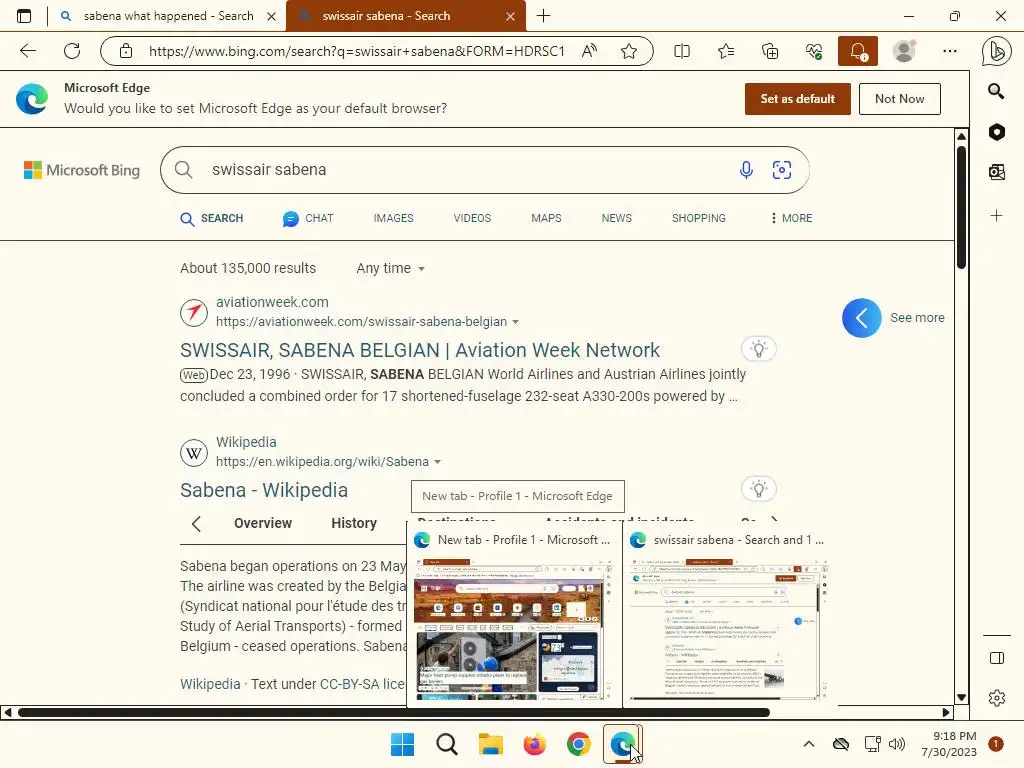
Task: Search using an image camera icon
Action: tap(782, 170)
